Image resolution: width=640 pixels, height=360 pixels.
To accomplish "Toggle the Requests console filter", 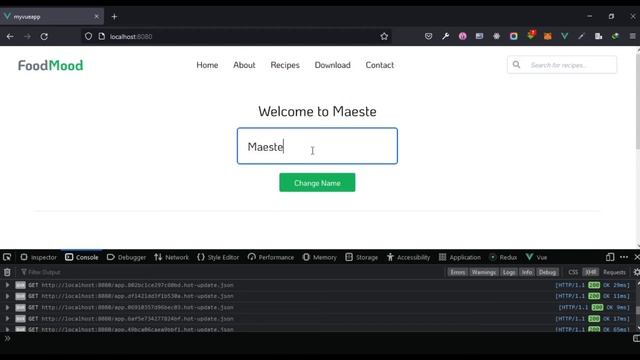I will click(x=614, y=272).
